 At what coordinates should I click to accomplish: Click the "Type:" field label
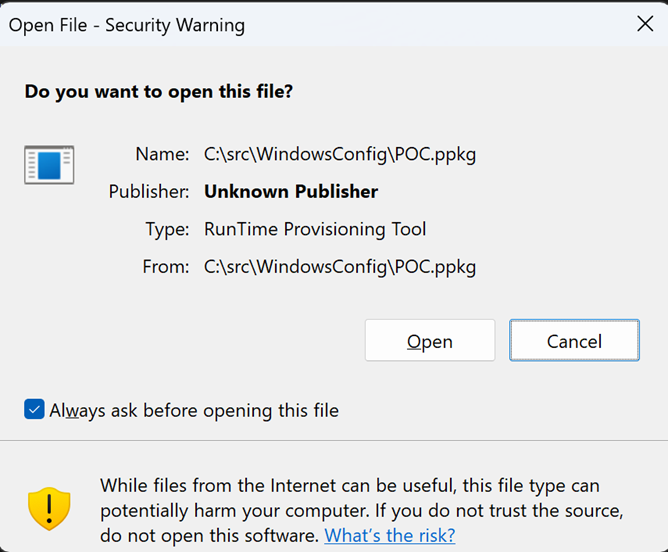coord(167,229)
